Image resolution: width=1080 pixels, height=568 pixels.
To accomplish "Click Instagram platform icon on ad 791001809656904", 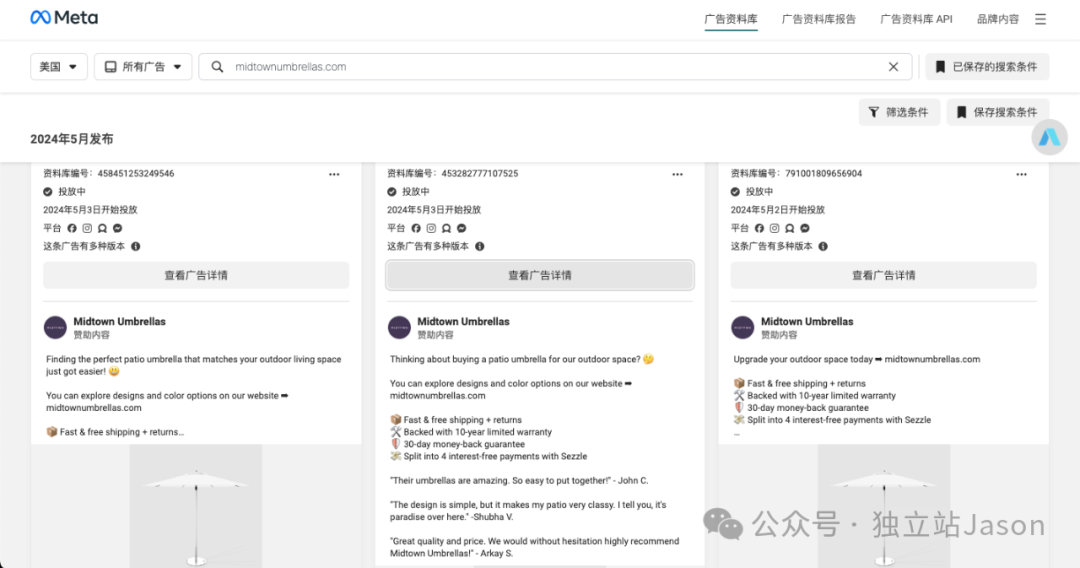I will click(x=774, y=228).
